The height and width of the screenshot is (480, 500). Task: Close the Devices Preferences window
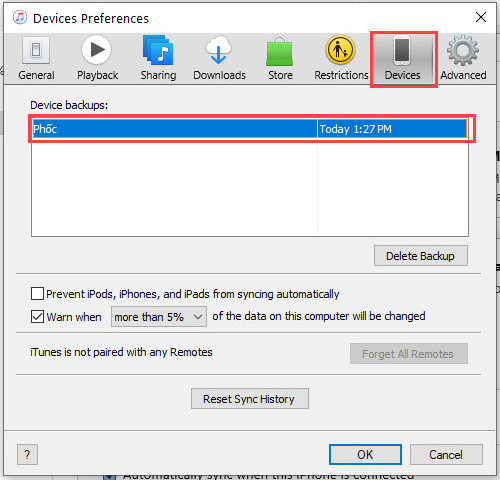(x=481, y=17)
